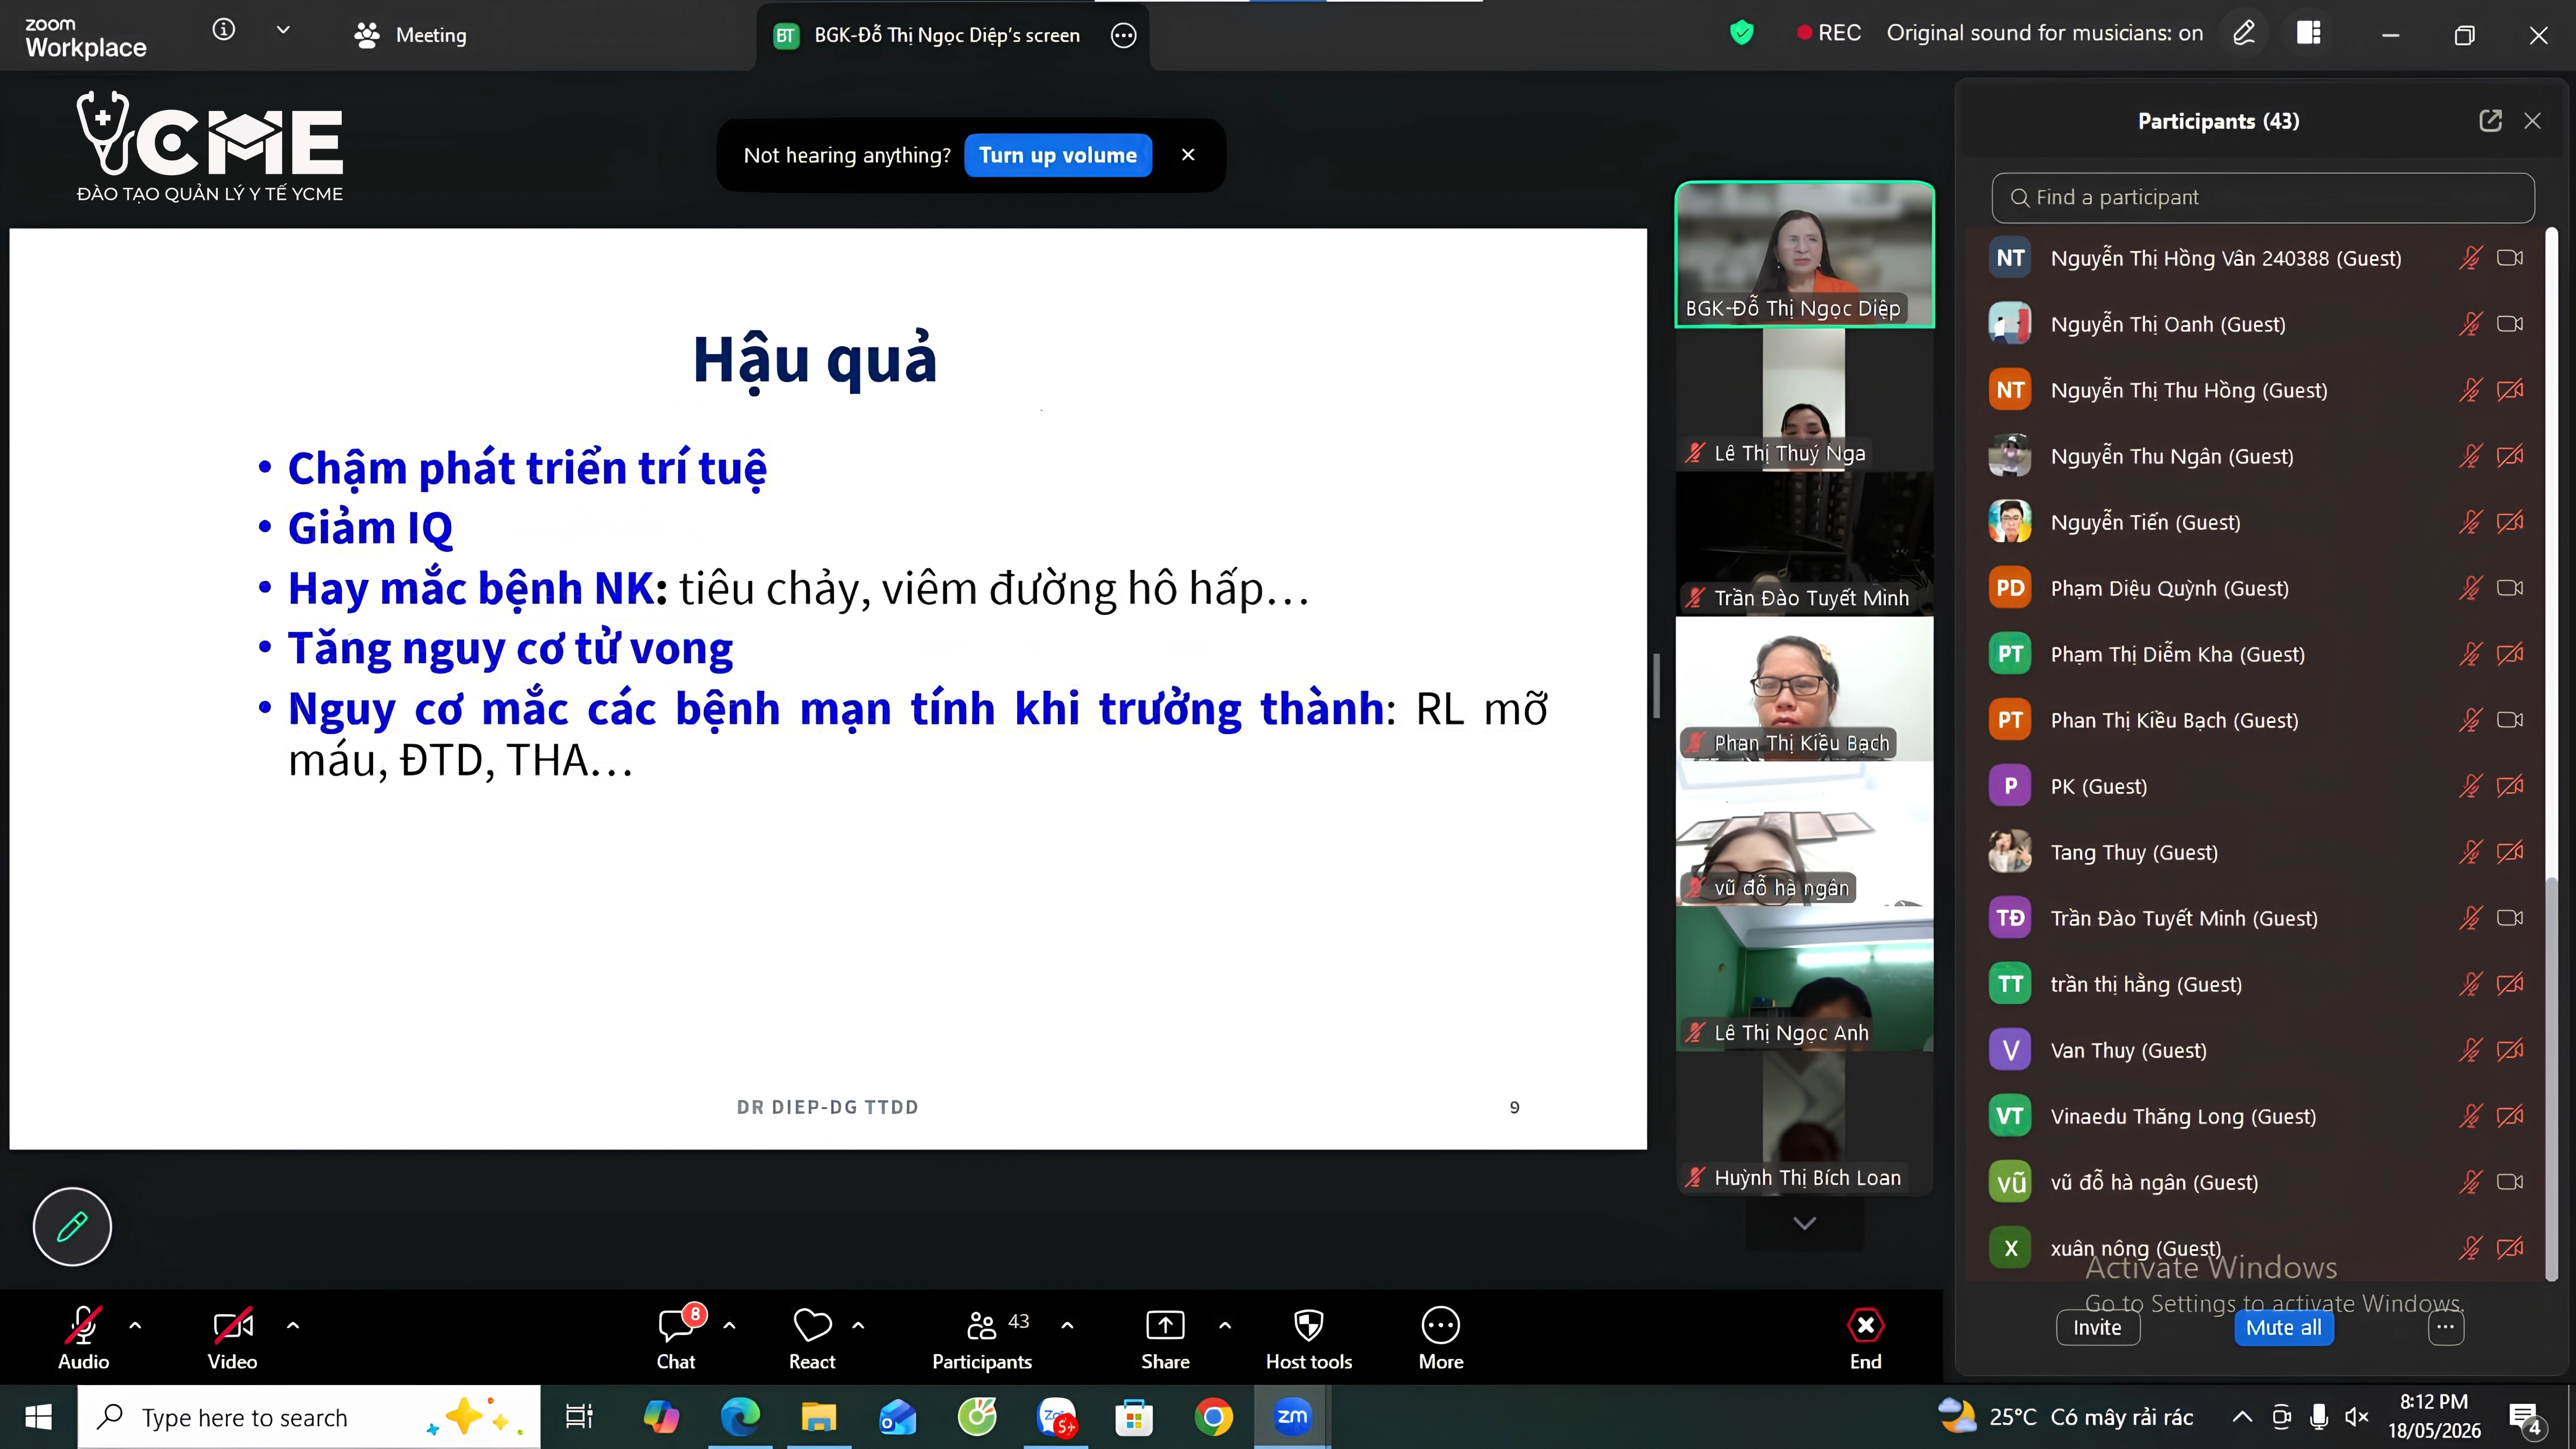The height and width of the screenshot is (1449, 2576).
Task: Expand React options arrow
Action: point(857,1326)
